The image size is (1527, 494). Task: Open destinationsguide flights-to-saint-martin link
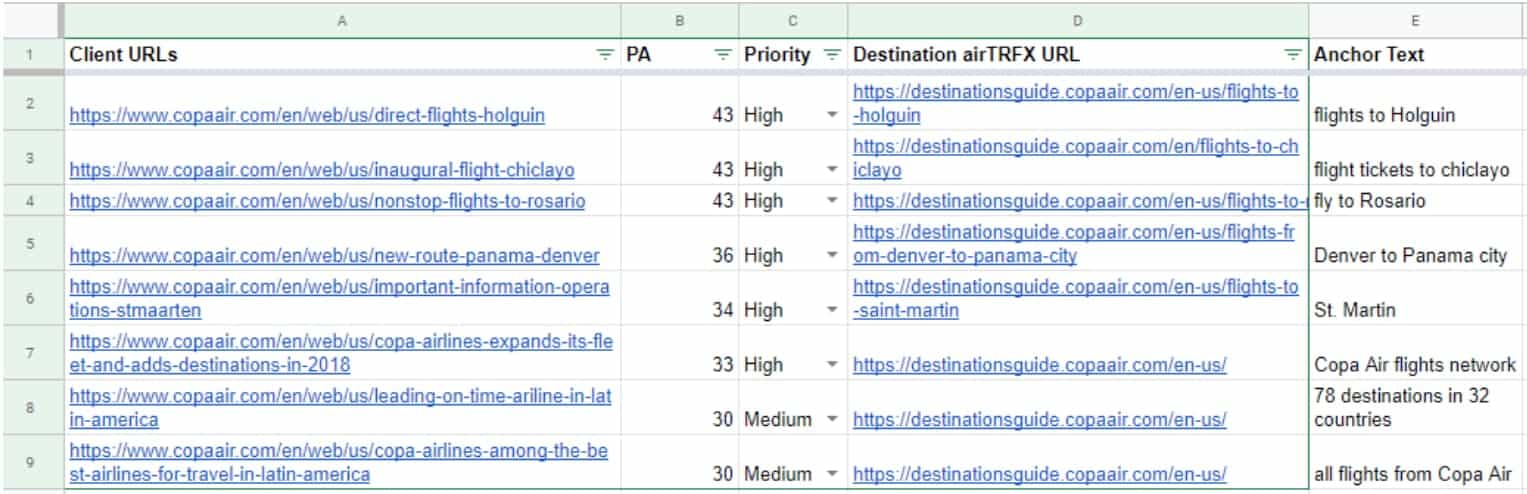click(1076, 298)
